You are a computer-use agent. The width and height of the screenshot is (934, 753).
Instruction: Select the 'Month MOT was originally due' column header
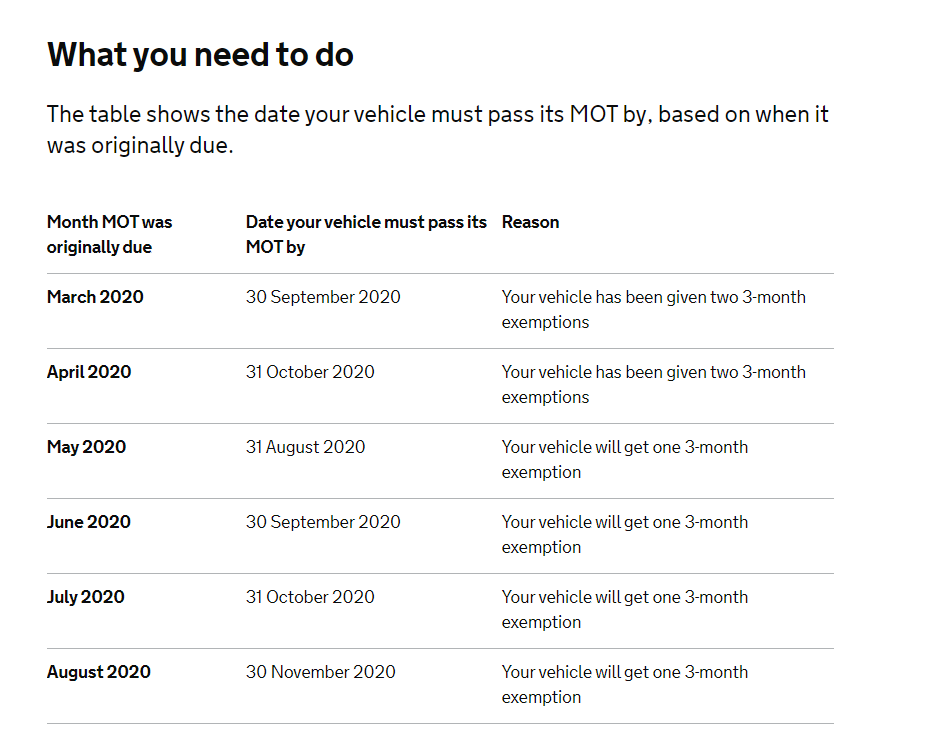[110, 235]
